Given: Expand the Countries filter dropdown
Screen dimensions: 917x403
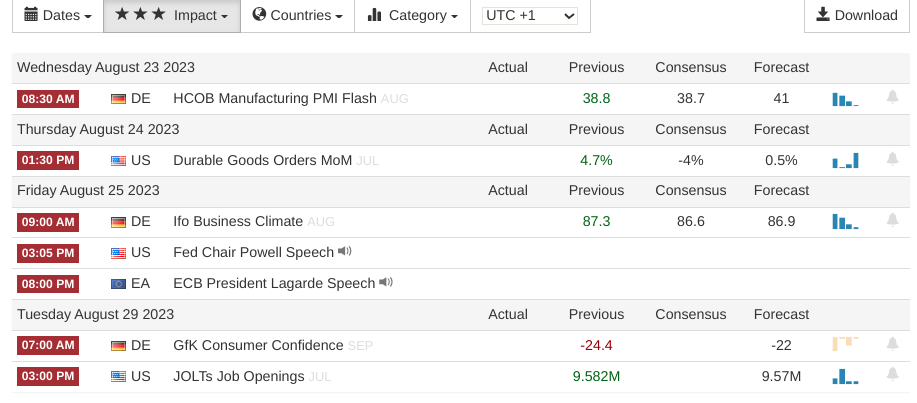Looking at the screenshot, I should tap(298, 16).
